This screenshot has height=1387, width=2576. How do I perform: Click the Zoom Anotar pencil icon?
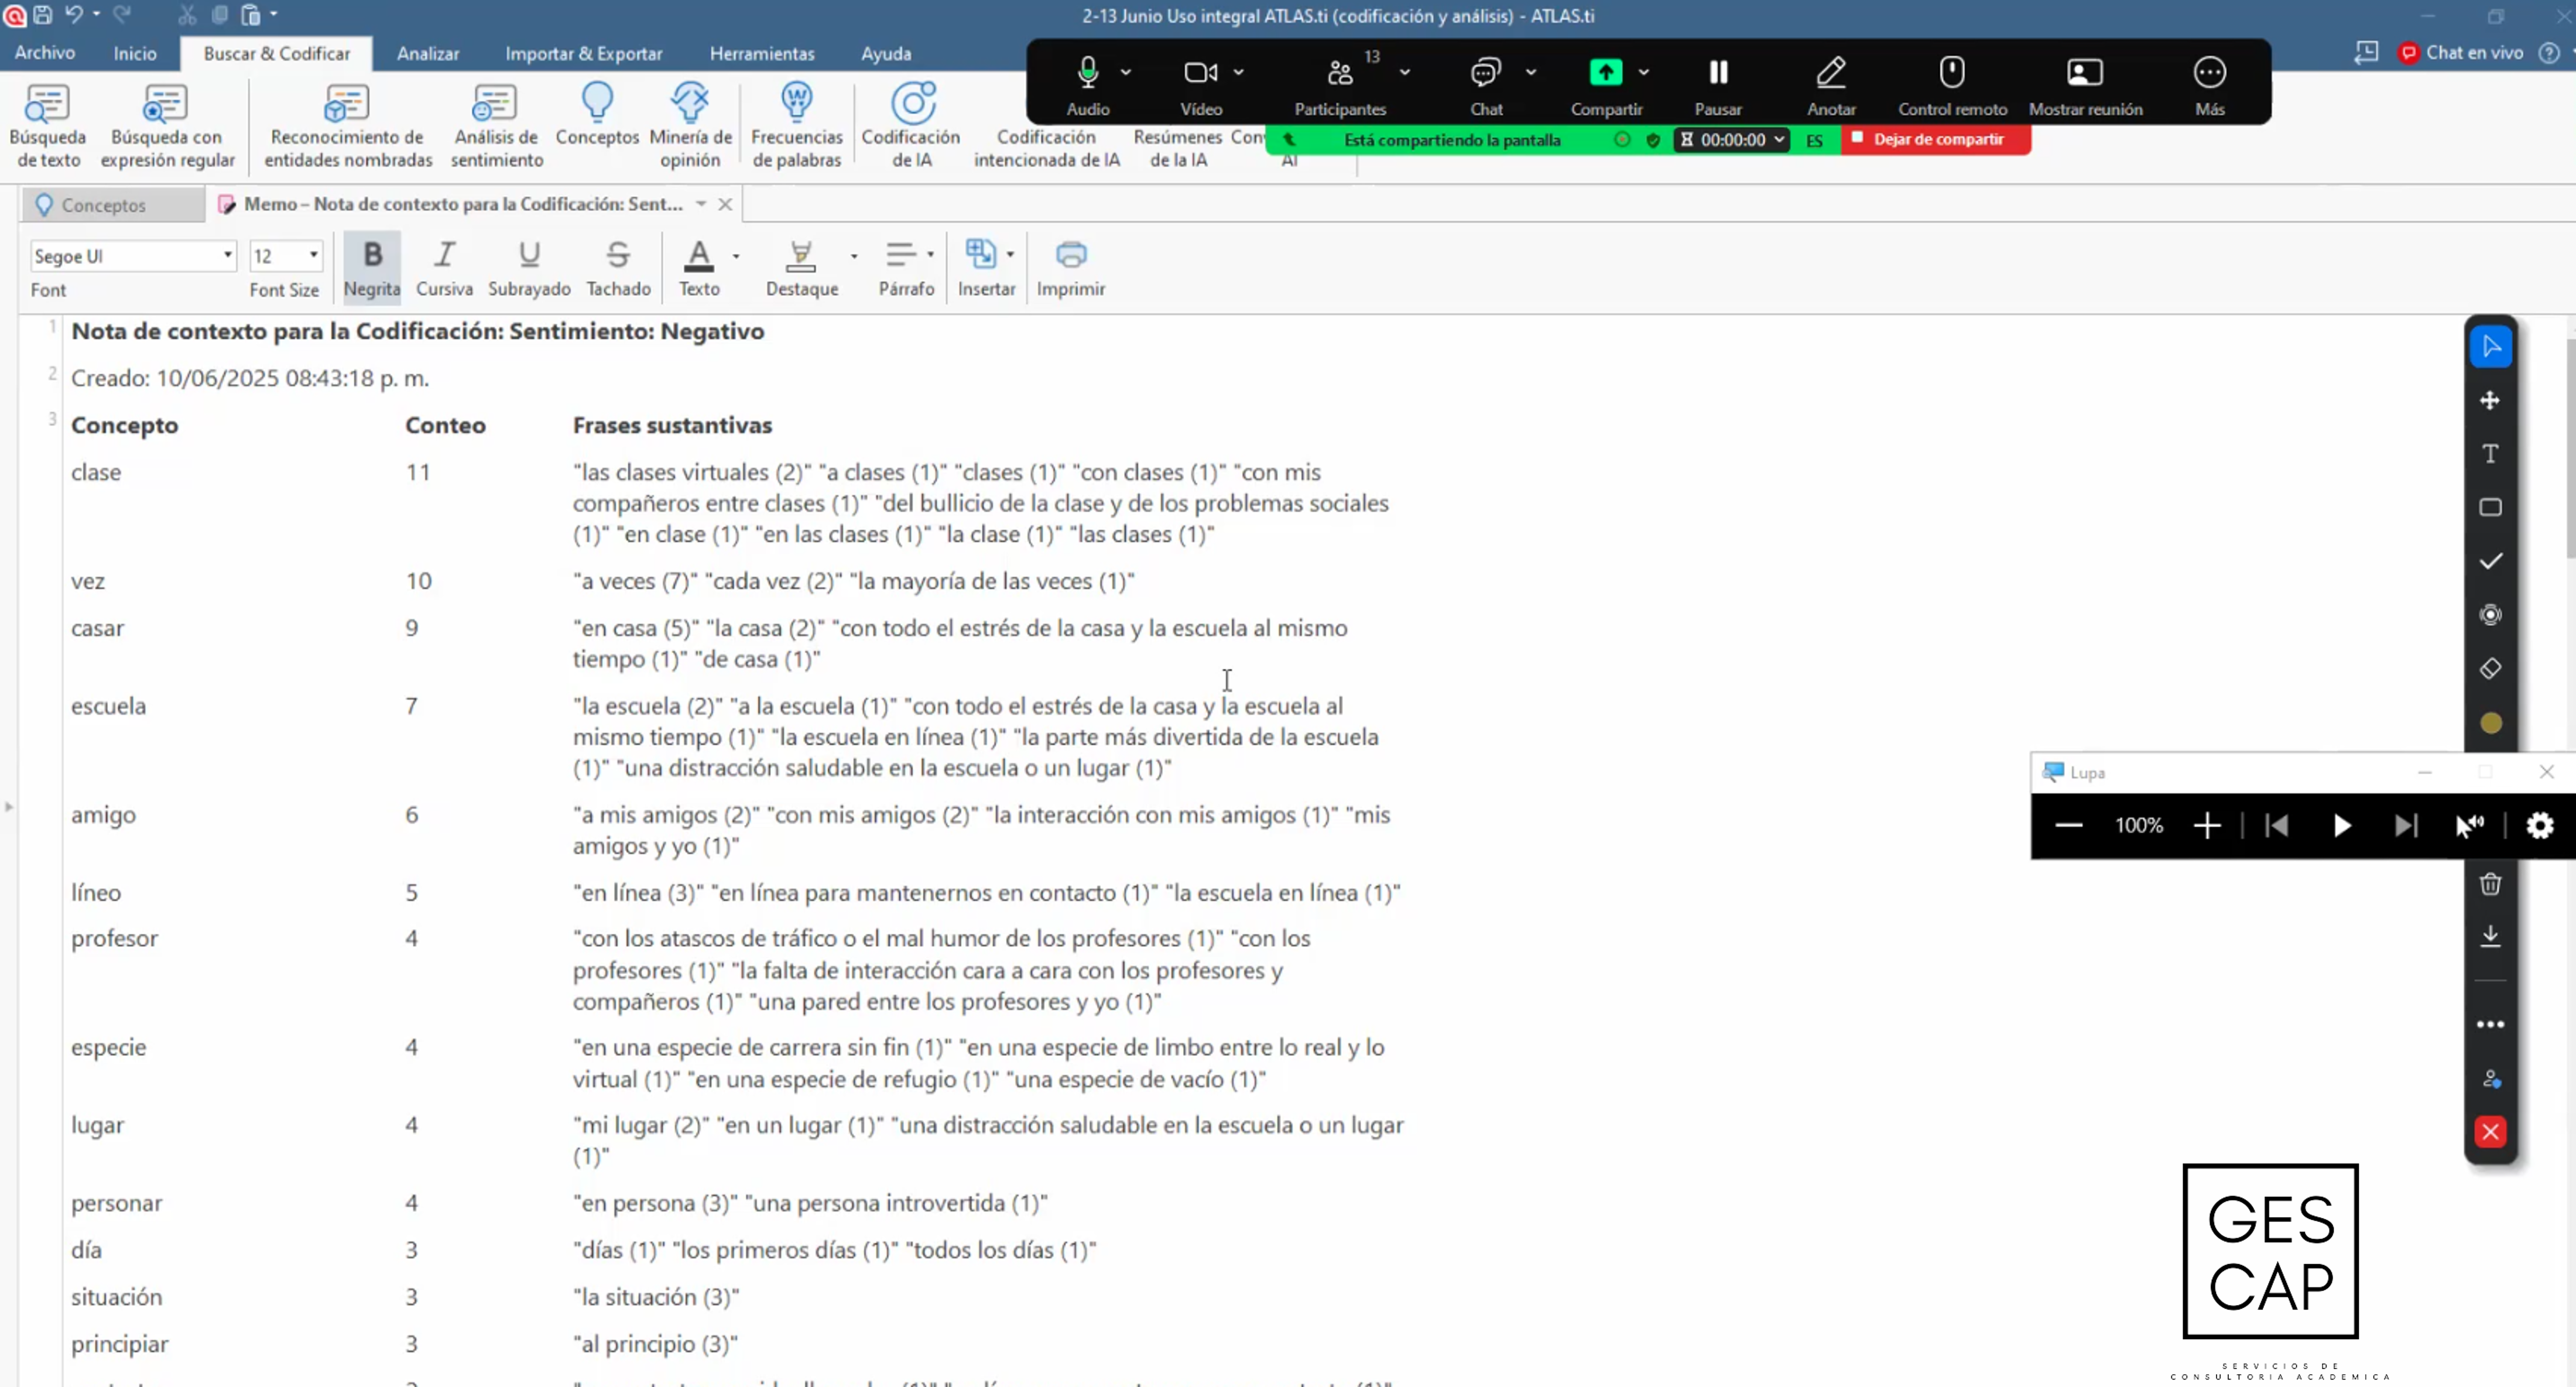[x=1831, y=72]
